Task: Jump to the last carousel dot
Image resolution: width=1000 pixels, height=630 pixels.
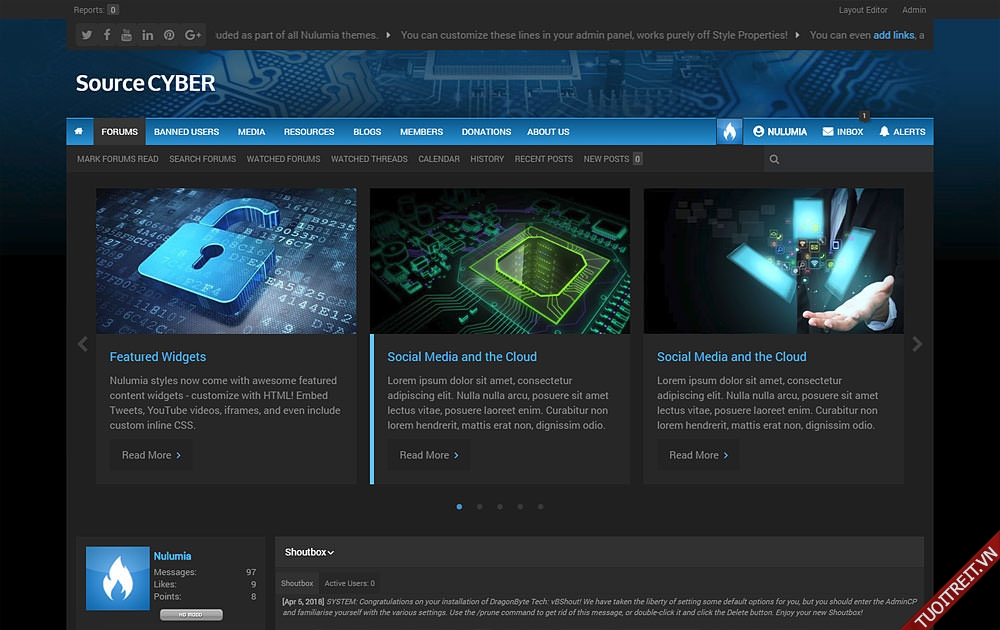Action: 541,507
